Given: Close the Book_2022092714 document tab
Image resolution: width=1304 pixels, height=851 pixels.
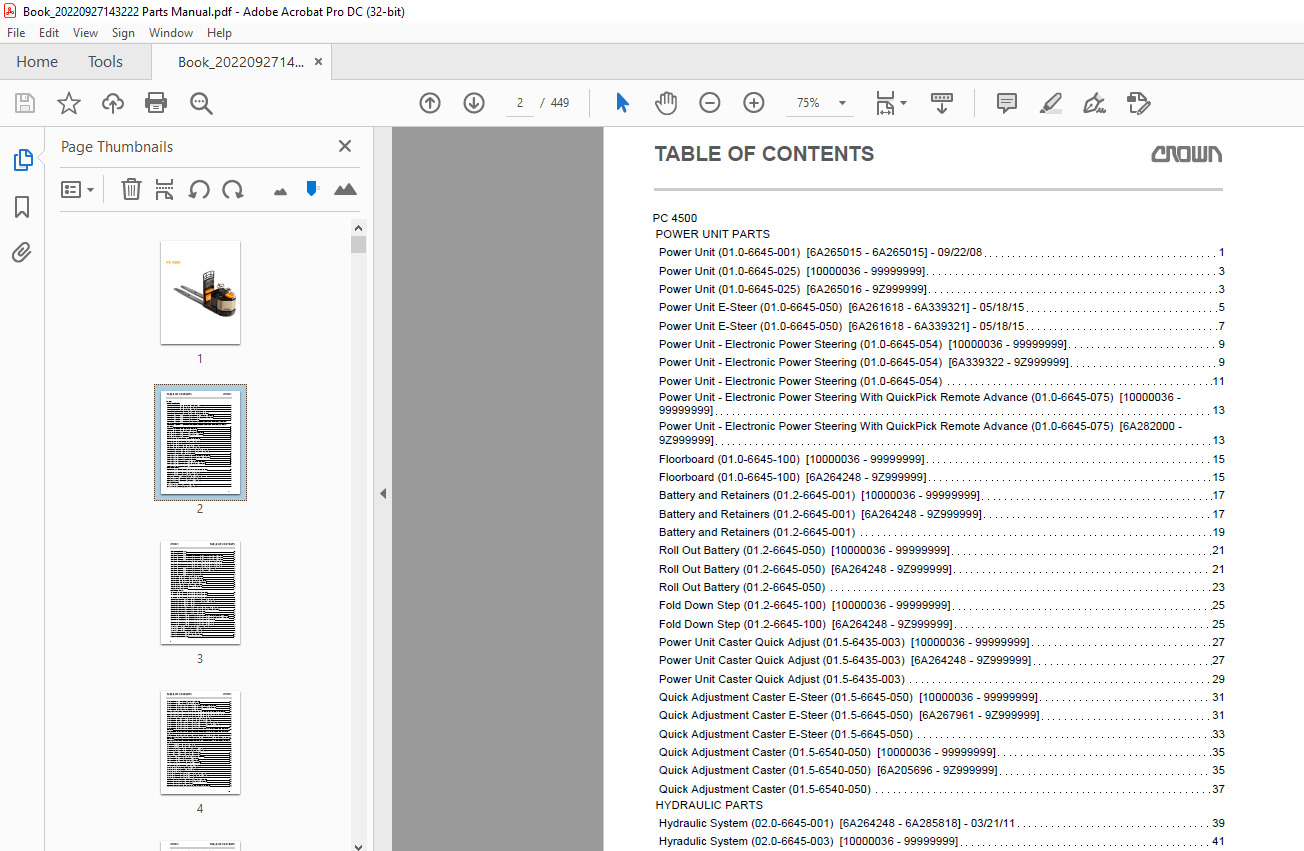Looking at the screenshot, I should (318, 62).
